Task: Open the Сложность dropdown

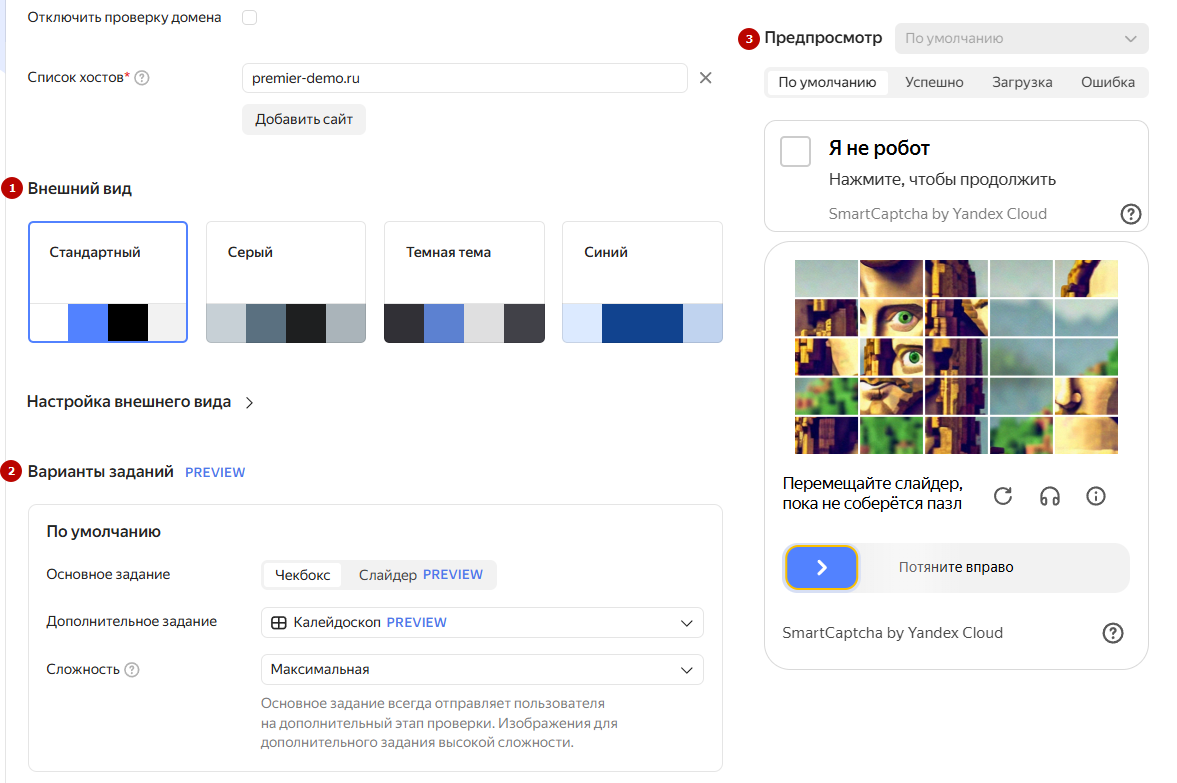Action: (x=482, y=669)
